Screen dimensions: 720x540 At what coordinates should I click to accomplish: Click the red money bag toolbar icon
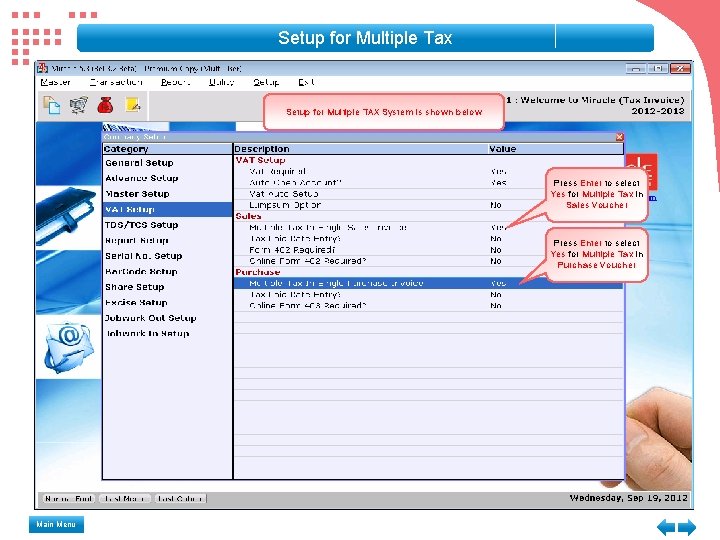click(x=105, y=105)
